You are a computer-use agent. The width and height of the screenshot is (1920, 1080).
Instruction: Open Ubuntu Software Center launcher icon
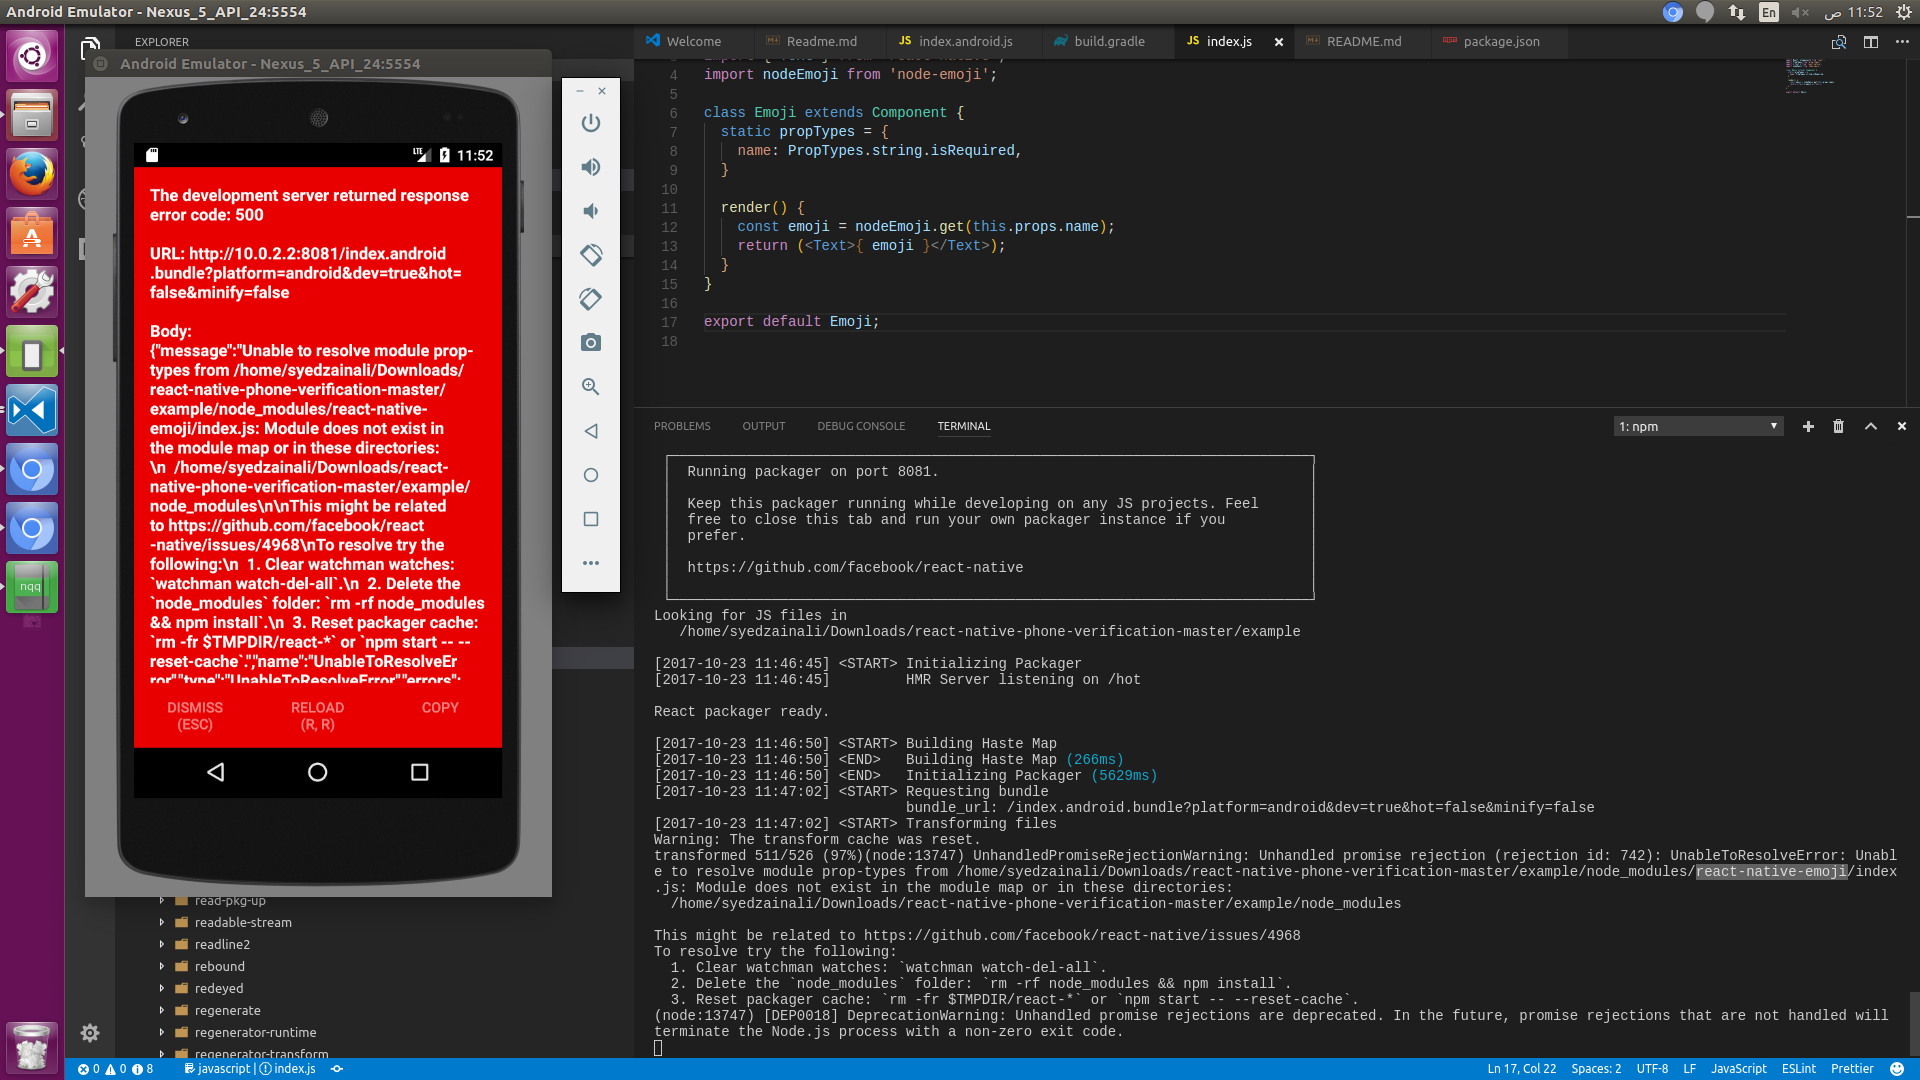pos(32,233)
